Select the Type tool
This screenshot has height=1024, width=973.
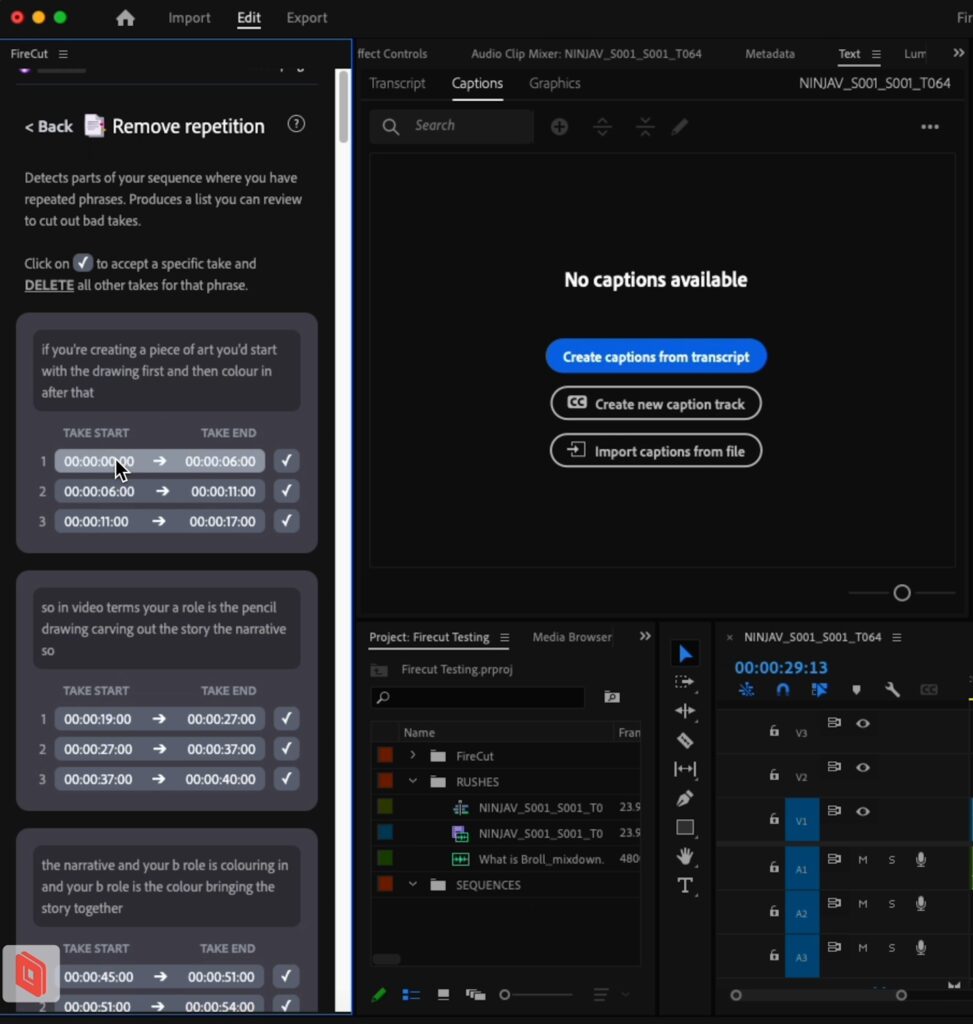click(685, 884)
